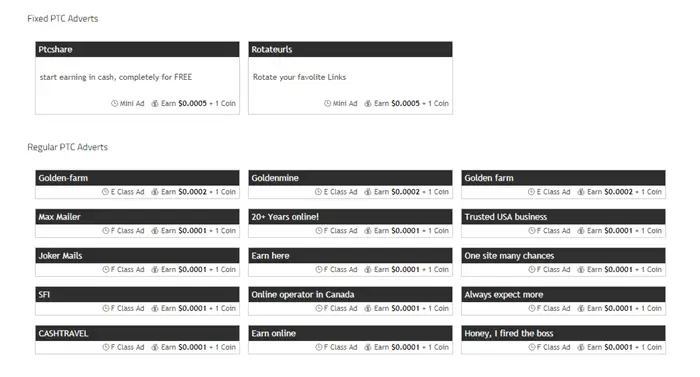Click the clock icon under One site many chances

click(x=532, y=269)
